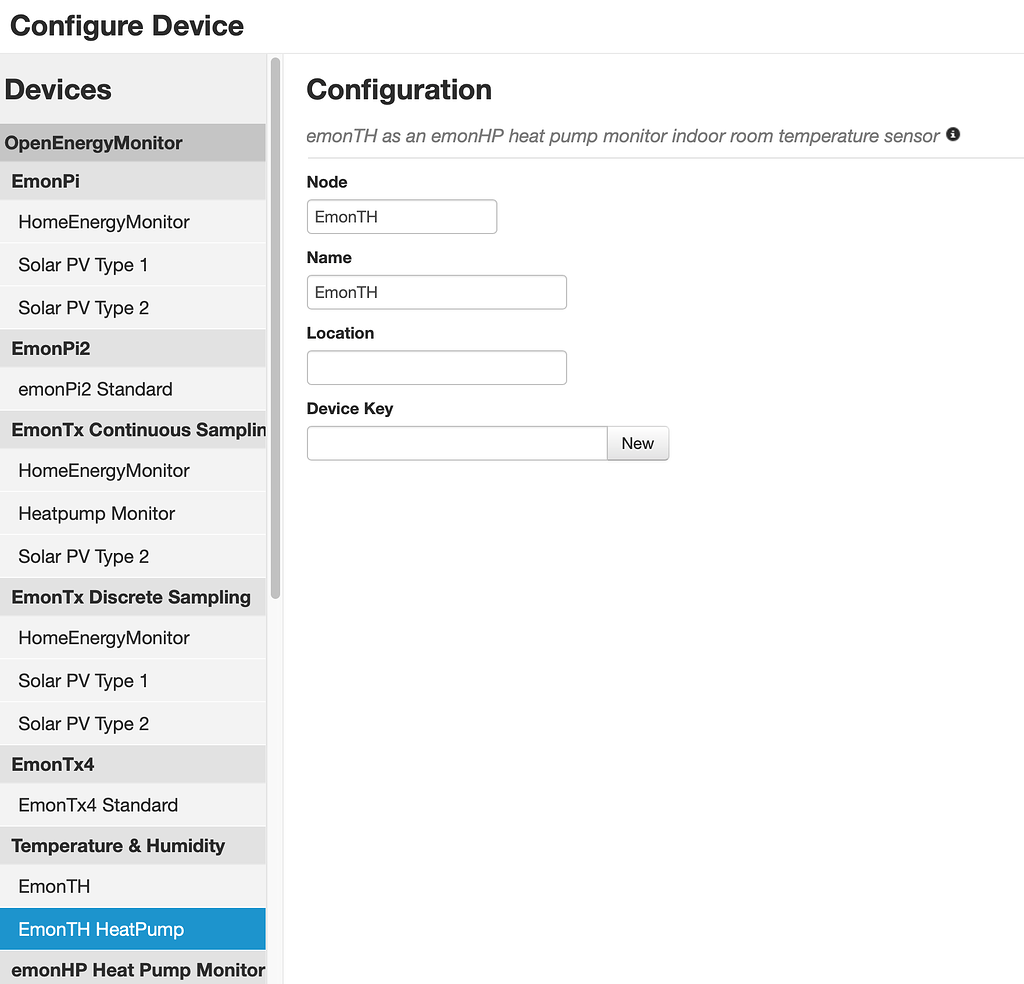Select the EmonTH HeatPump template
Screen dimensions: 1024x984
pos(99,929)
